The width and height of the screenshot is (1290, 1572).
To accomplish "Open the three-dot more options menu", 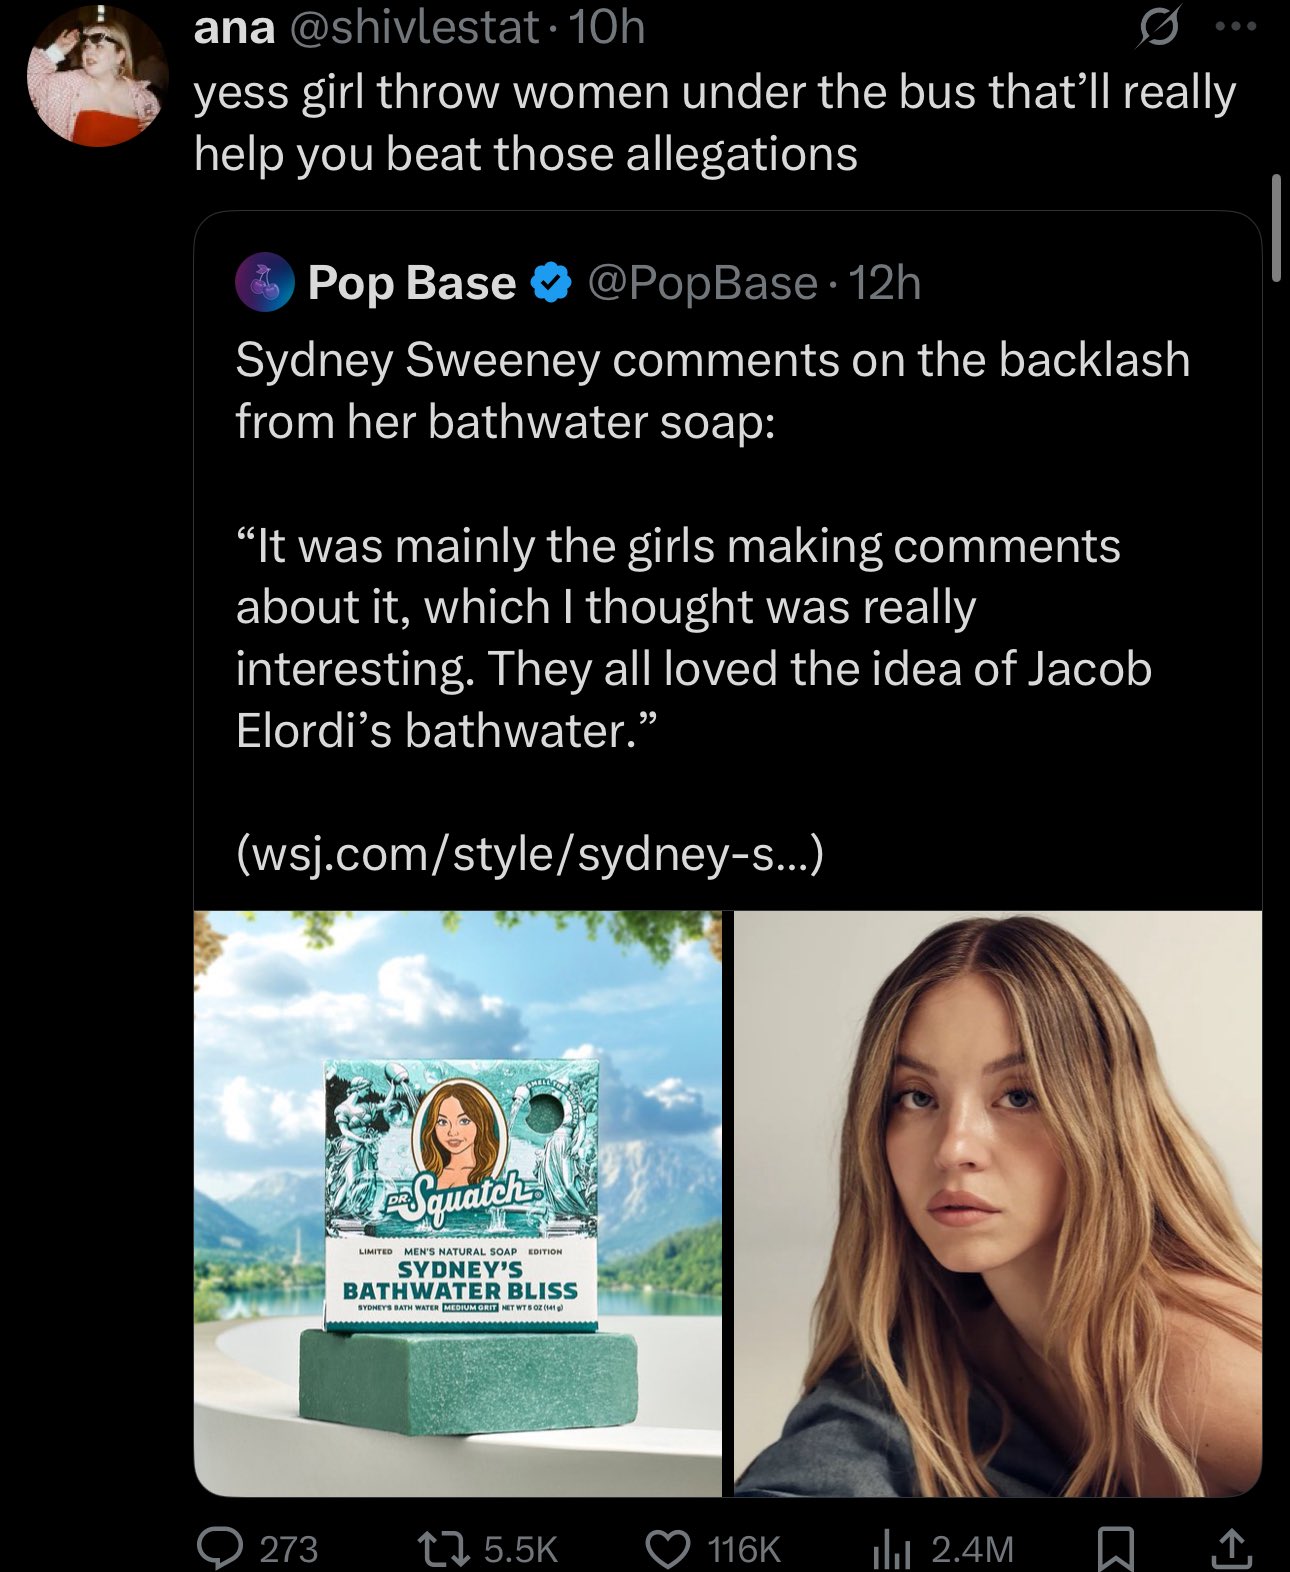I will click(x=1235, y=28).
